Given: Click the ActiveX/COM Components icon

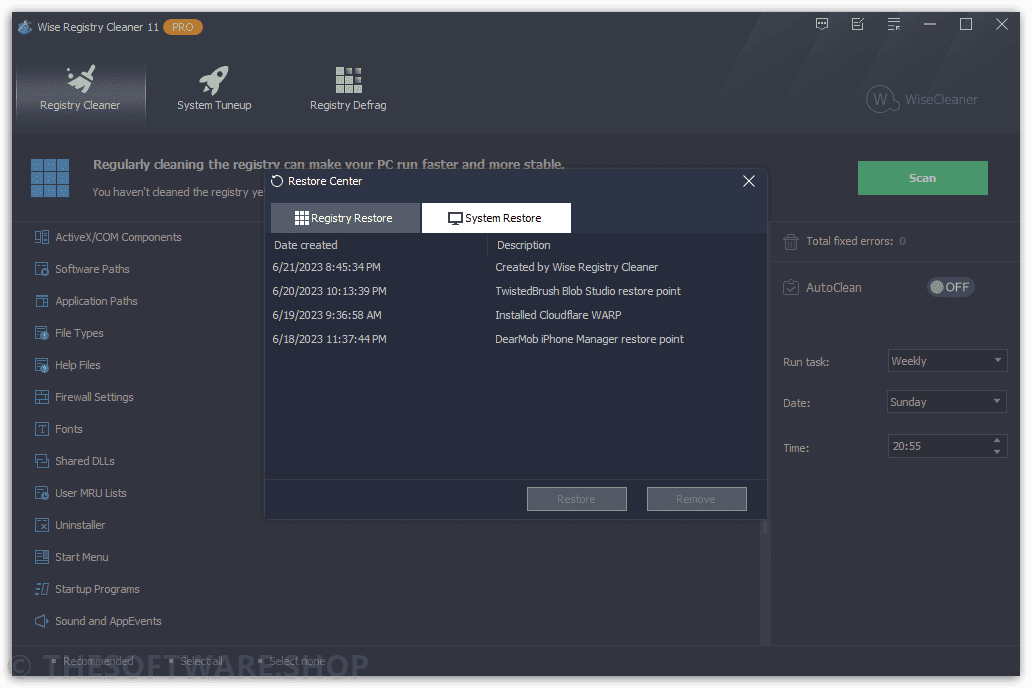Looking at the screenshot, I should click(41, 237).
